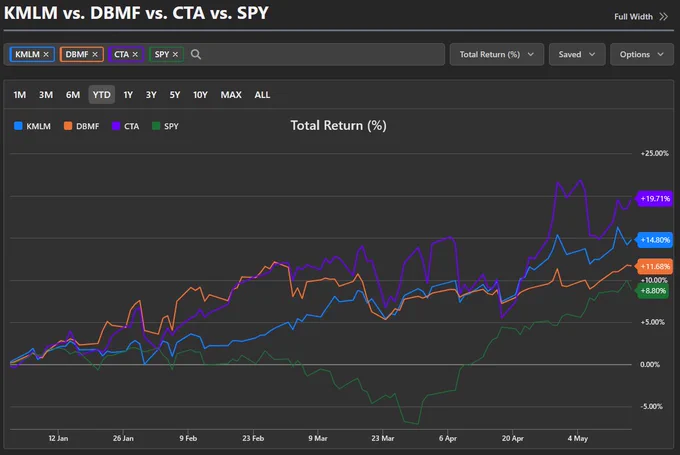
Task: Select the MAX time range
Action: (231, 95)
